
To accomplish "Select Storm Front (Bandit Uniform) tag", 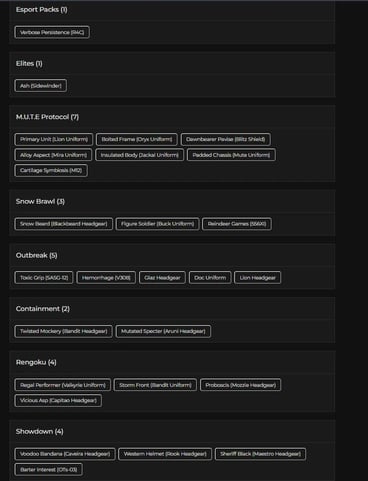I will coord(155,385).
